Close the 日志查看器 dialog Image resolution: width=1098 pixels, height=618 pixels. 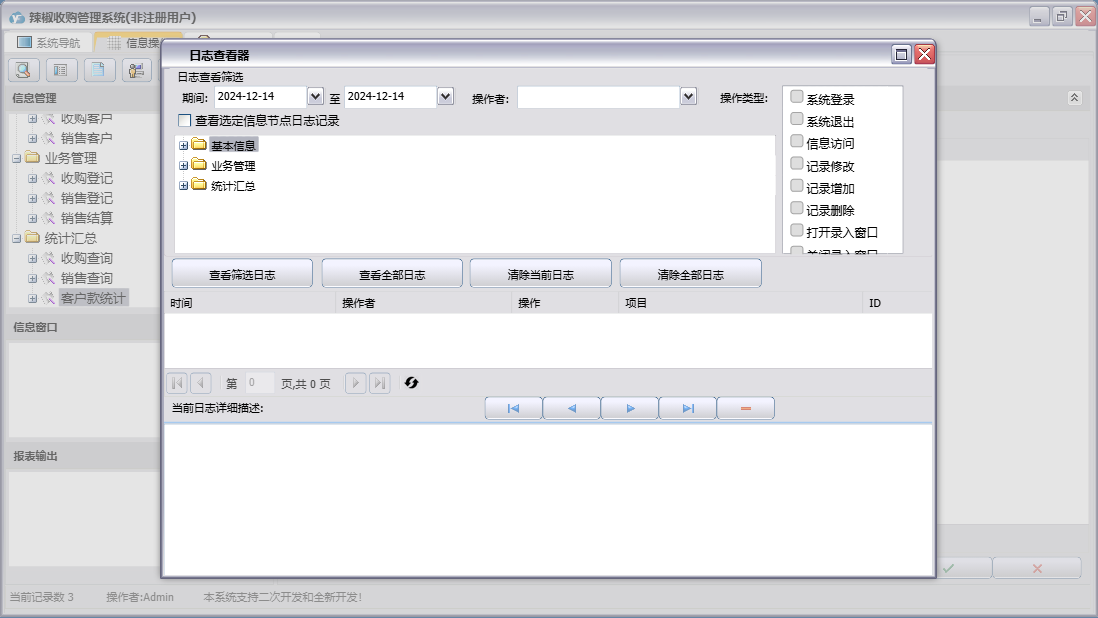click(924, 55)
